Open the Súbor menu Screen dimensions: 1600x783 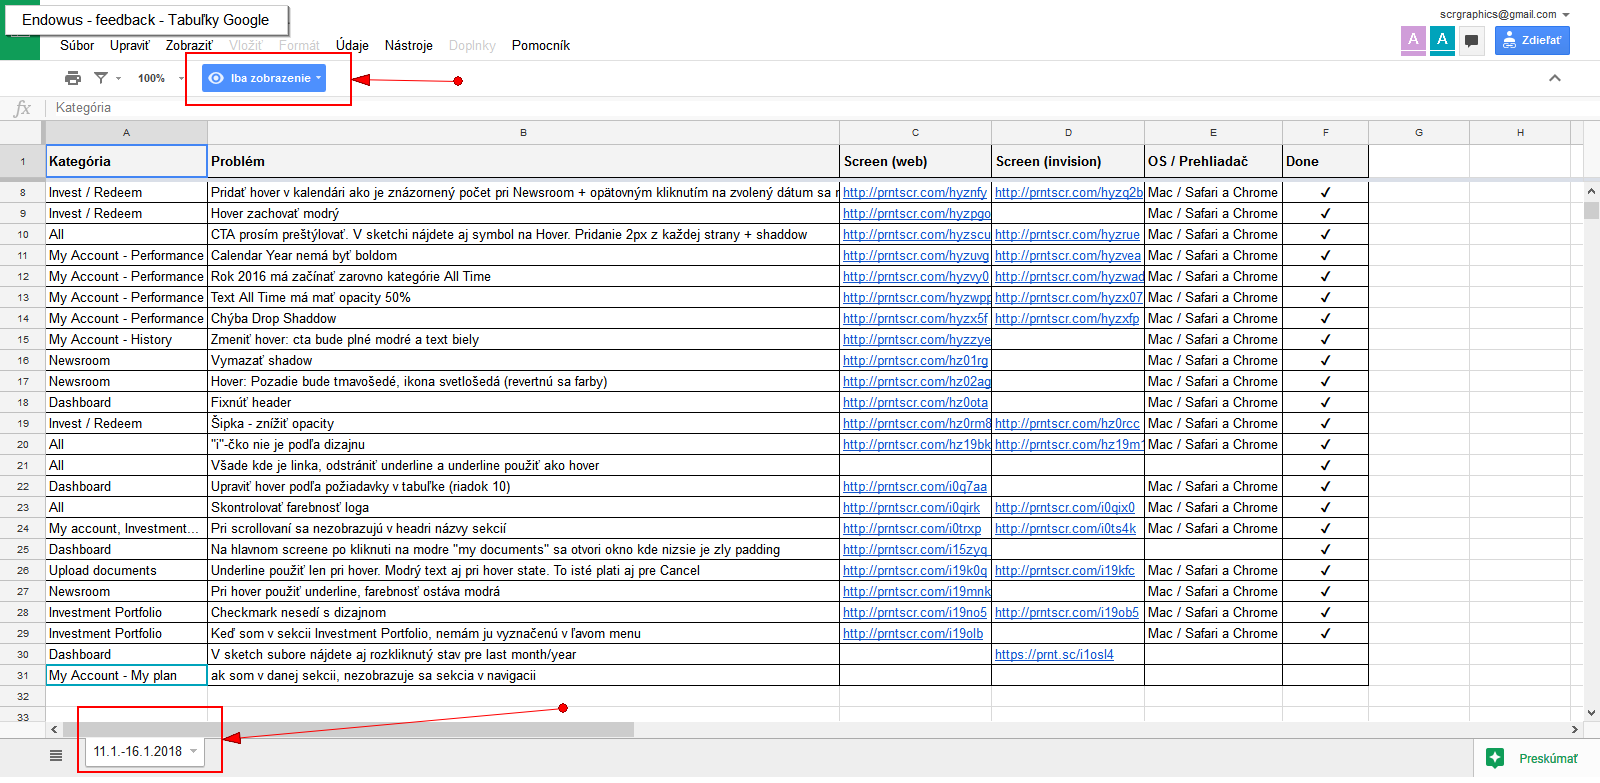77,45
